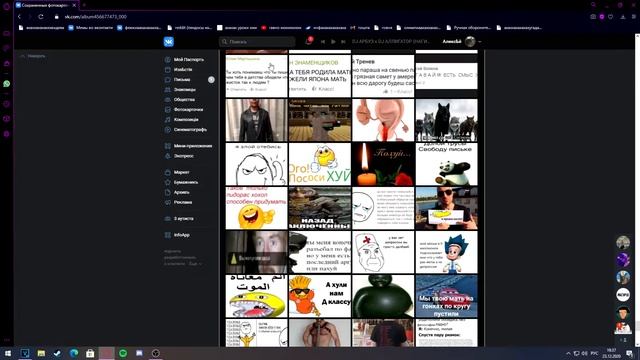Open the Алексей profile avatar

click(x=470, y=41)
